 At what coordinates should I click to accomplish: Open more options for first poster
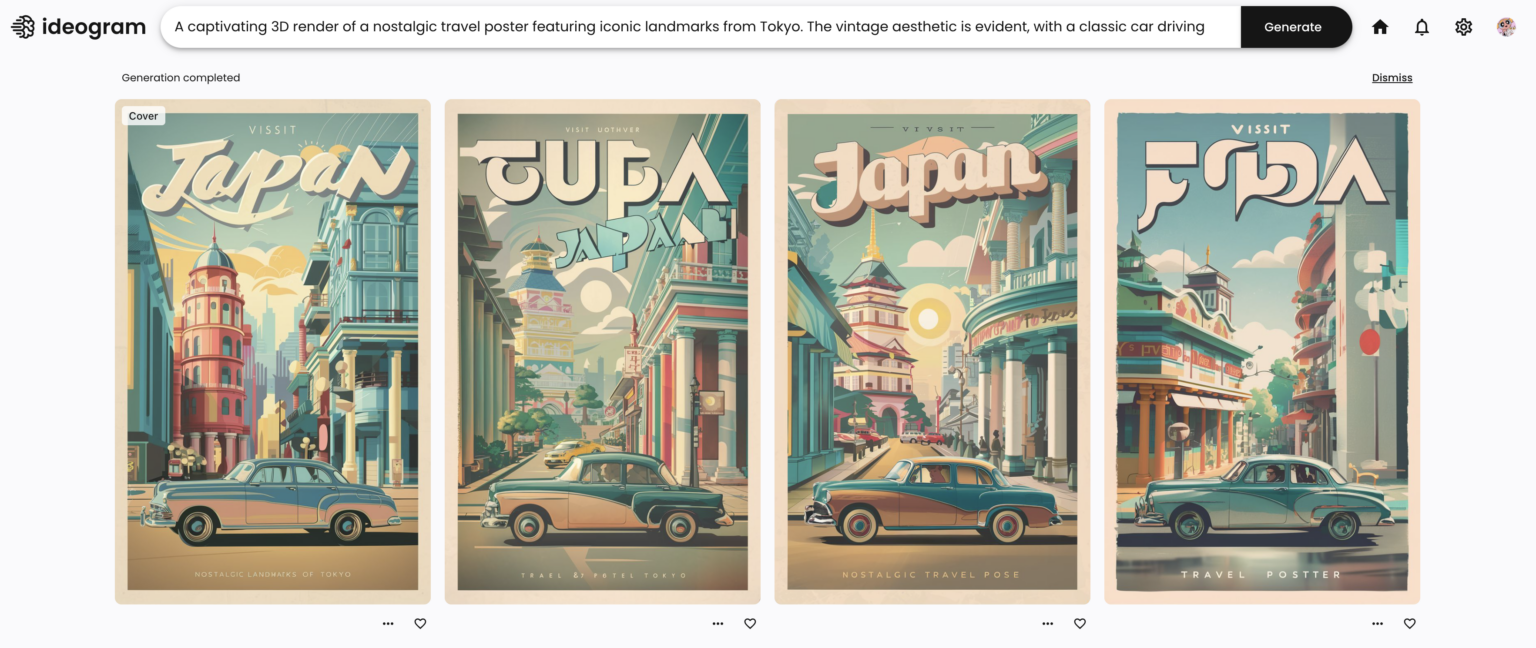tap(388, 623)
